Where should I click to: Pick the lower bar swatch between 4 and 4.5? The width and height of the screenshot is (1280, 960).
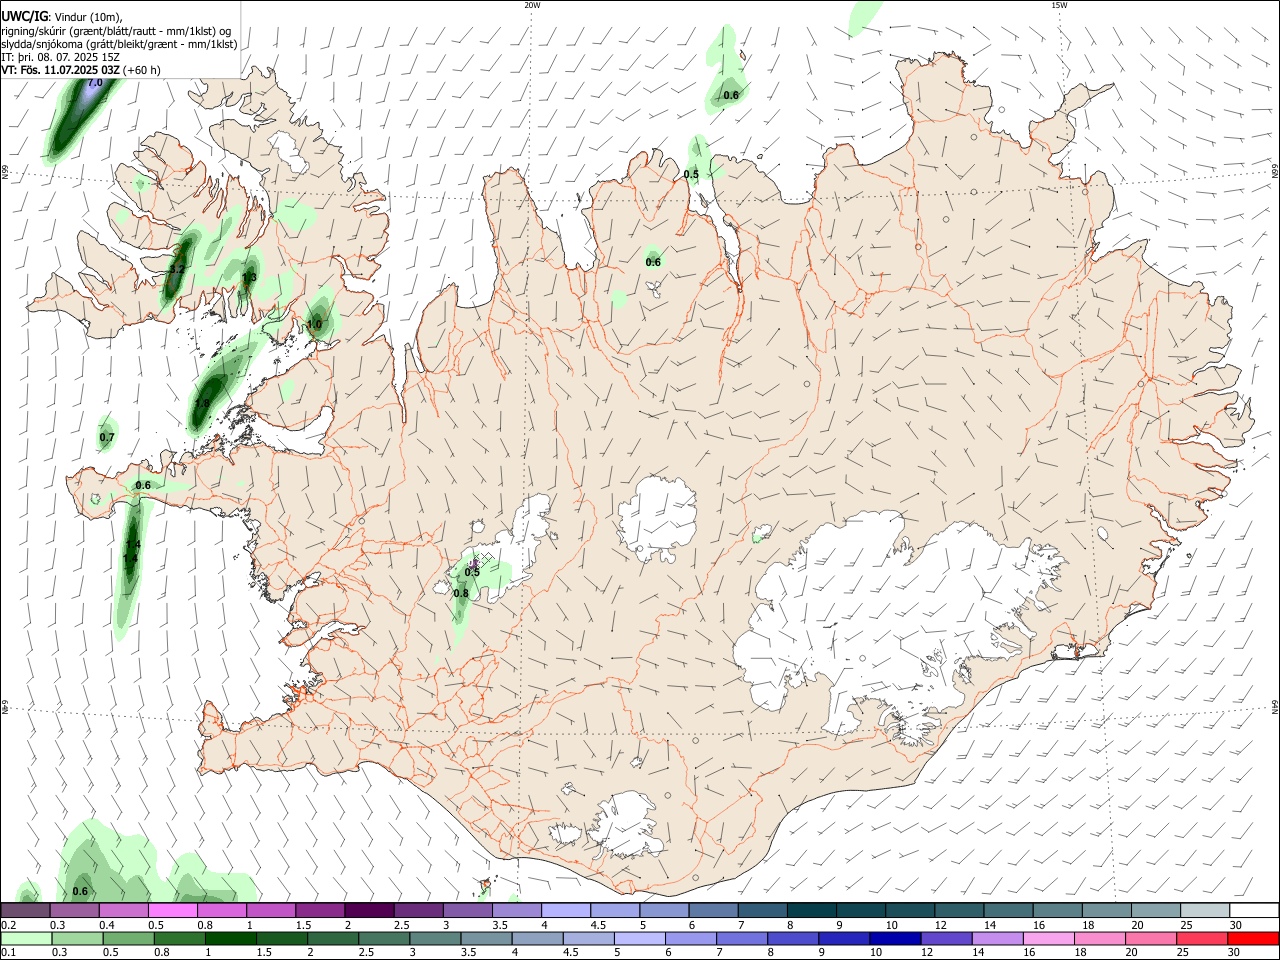click(539, 938)
